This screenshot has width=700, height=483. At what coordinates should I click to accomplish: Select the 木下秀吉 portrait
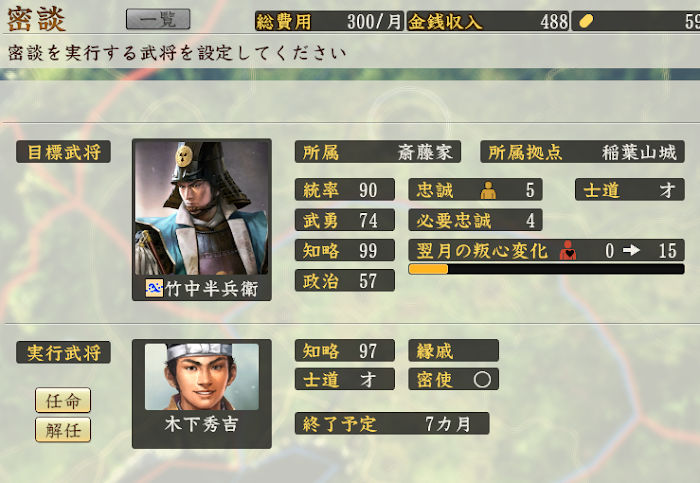tap(202, 376)
